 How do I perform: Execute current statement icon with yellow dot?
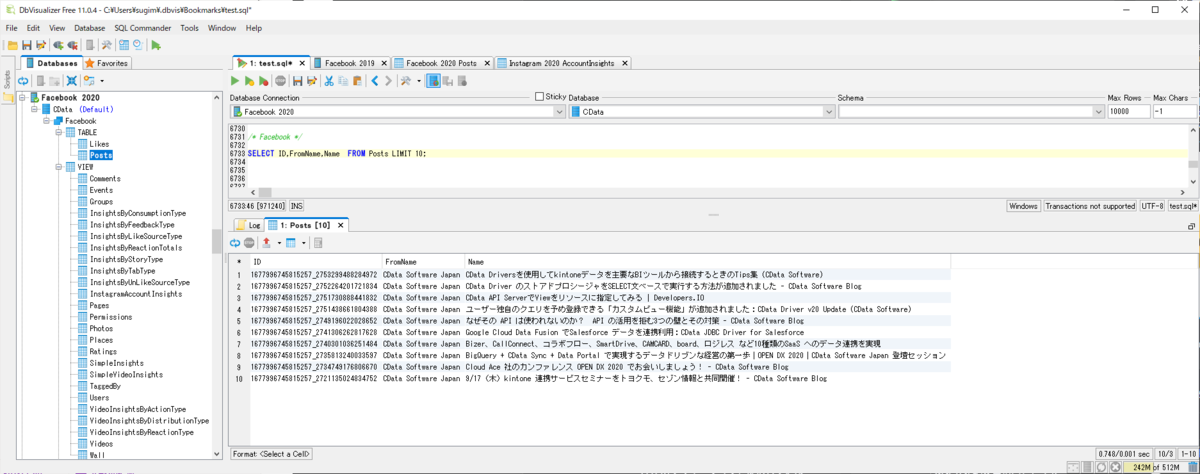click(x=249, y=81)
